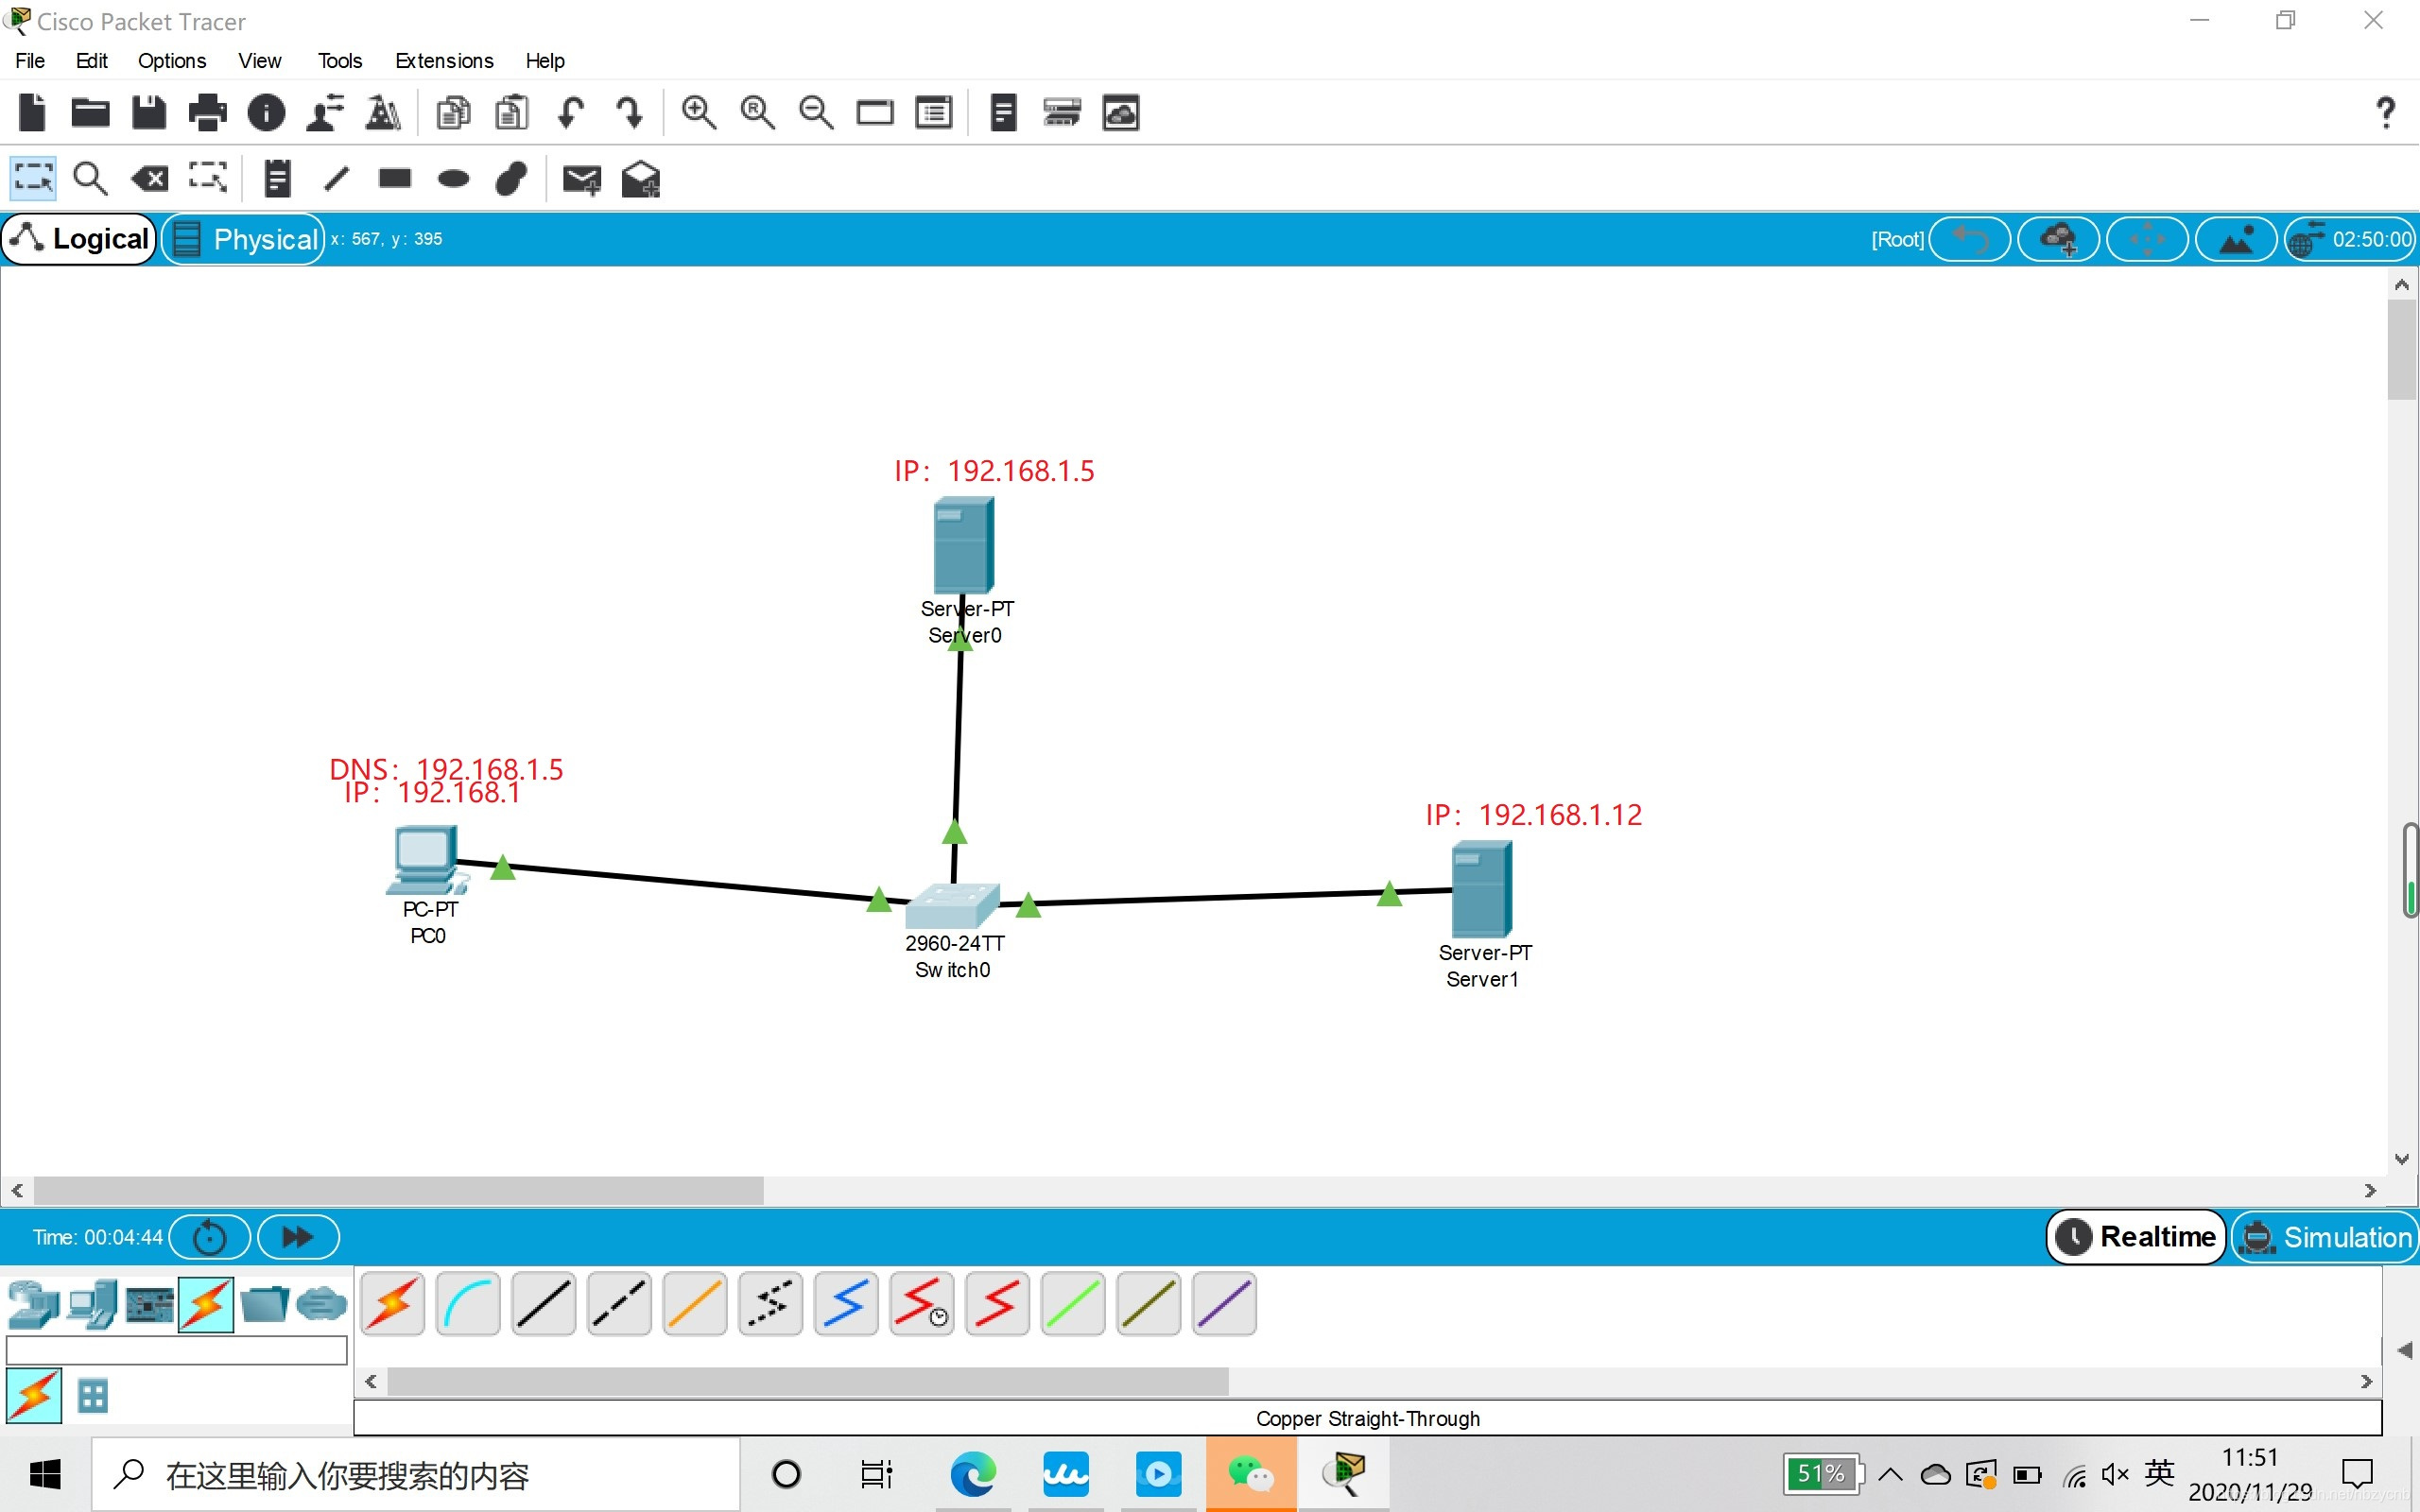Open the Options menu
This screenshot has width=2420, height=1512.
(x=172, y=61)
